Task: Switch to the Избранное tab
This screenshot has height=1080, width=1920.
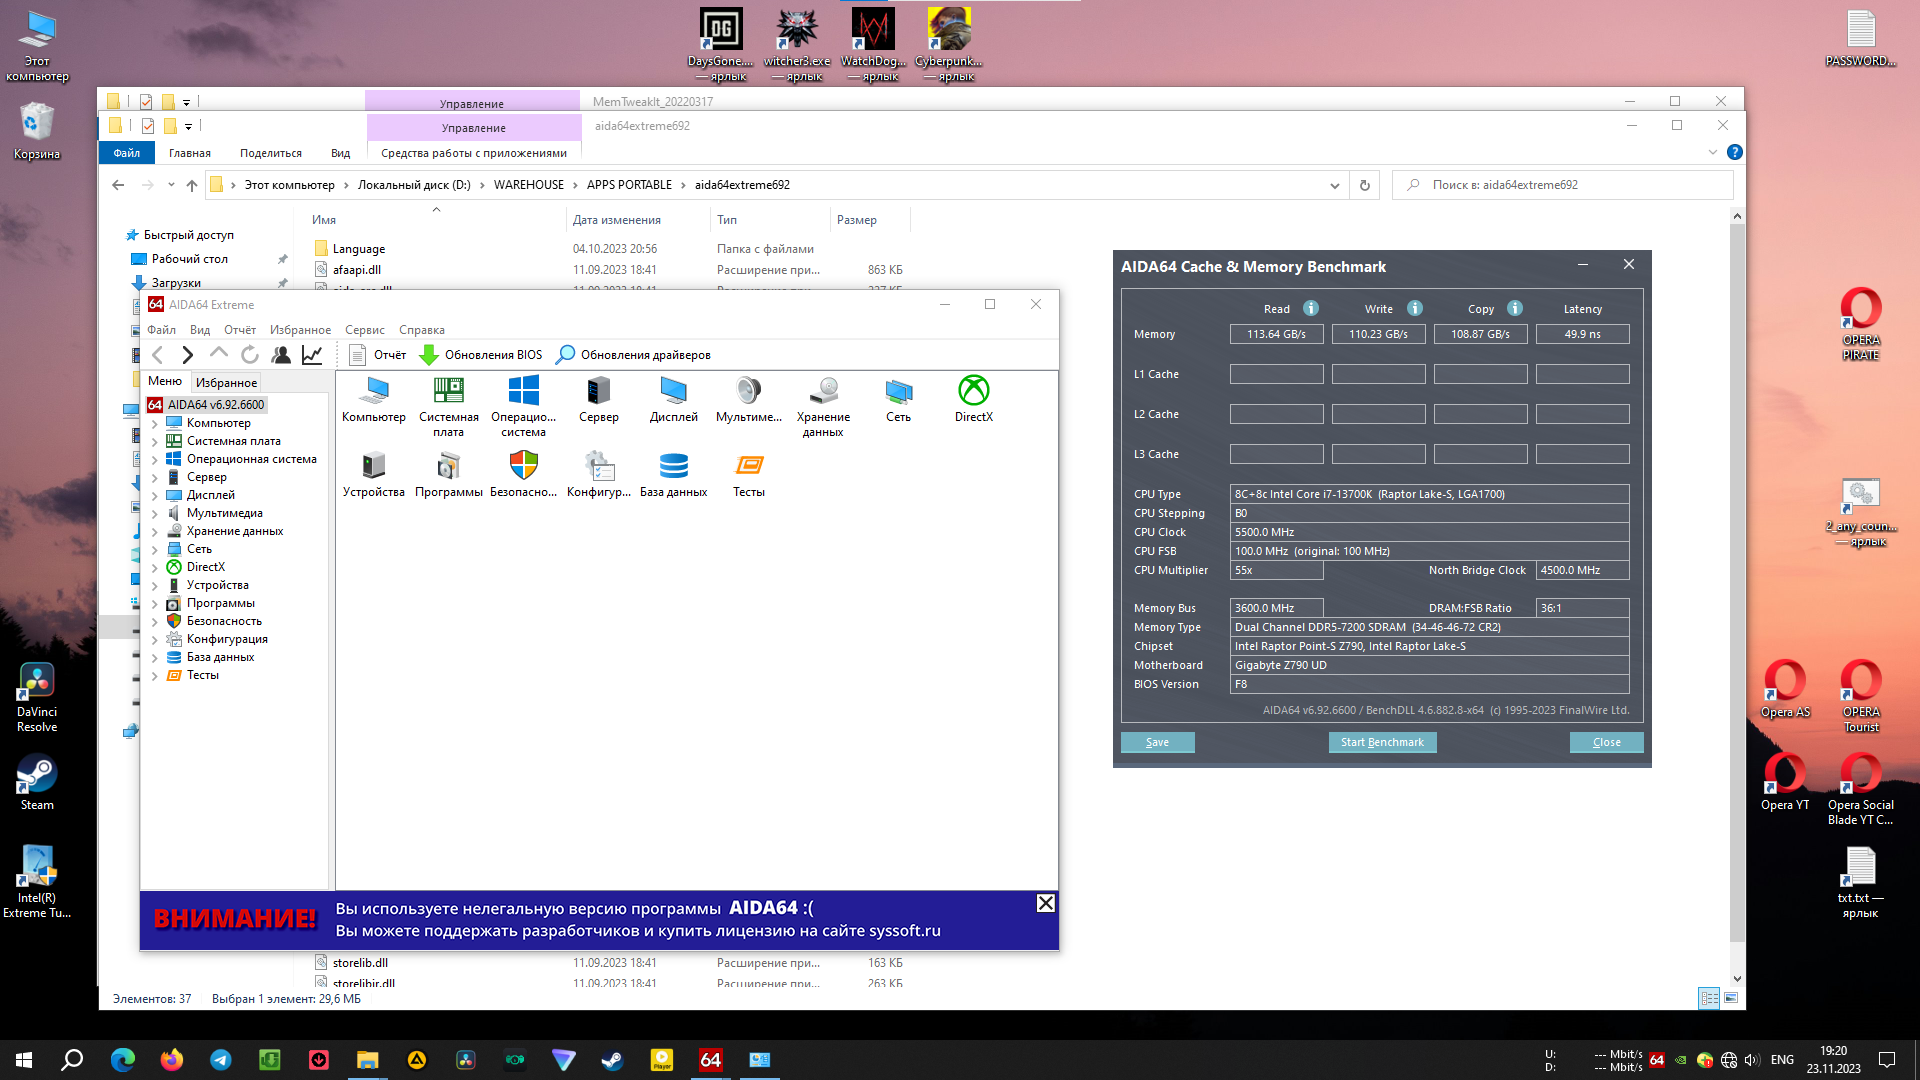Action: 226,382
